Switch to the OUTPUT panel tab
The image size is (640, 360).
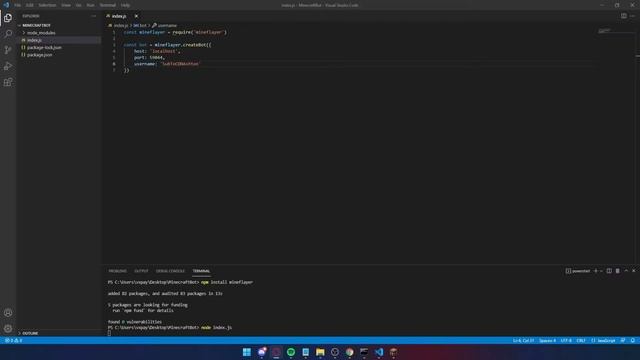click(141, 271)
